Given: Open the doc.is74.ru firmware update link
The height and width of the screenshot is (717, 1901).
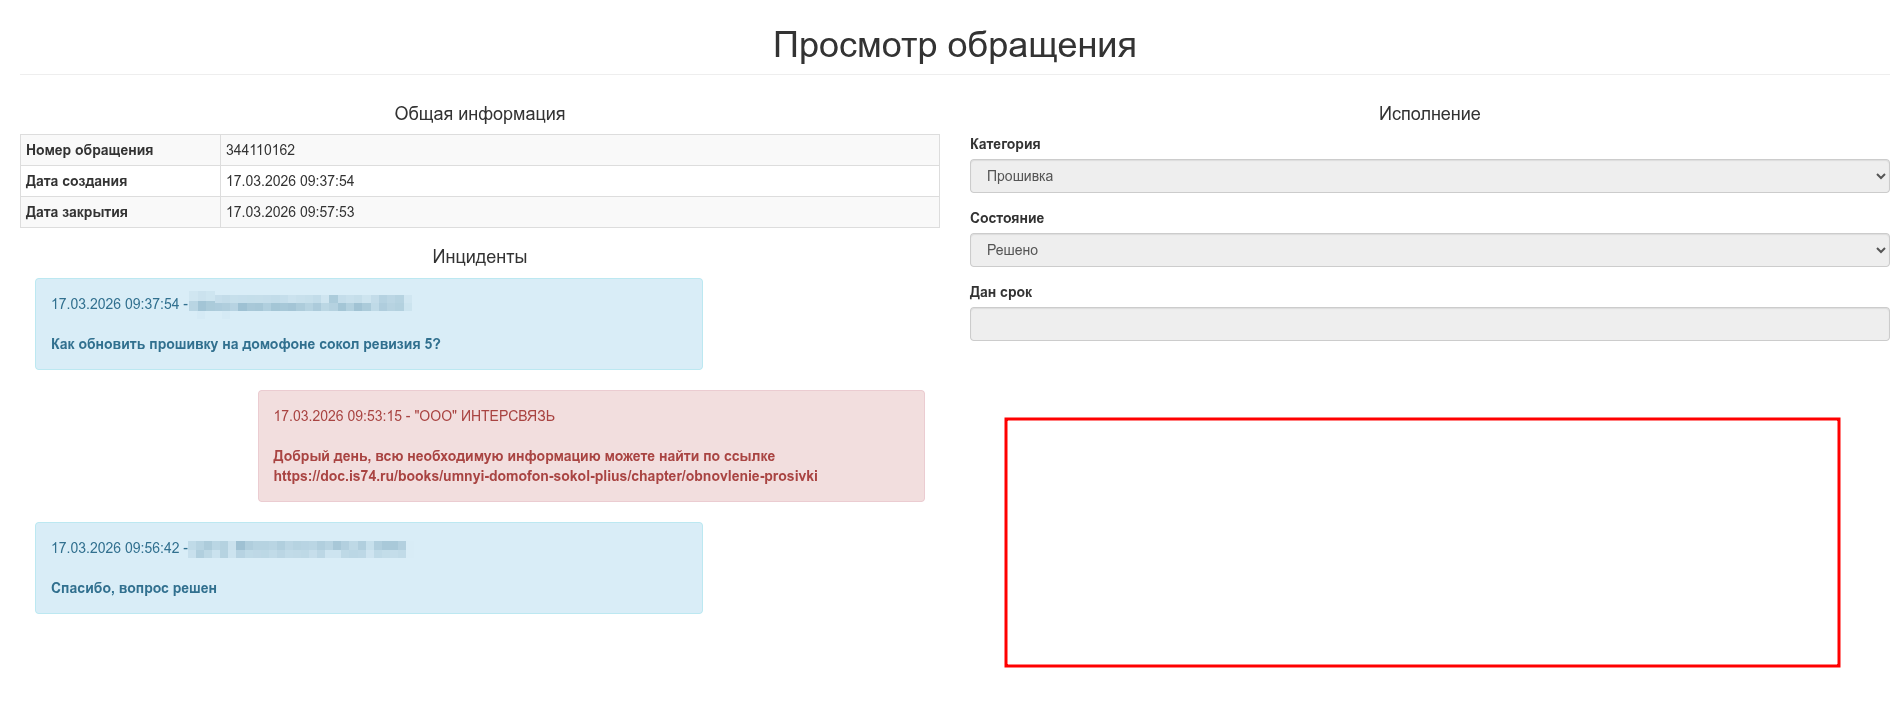Looking at the screenshot, I should click(x=545, y=476).
